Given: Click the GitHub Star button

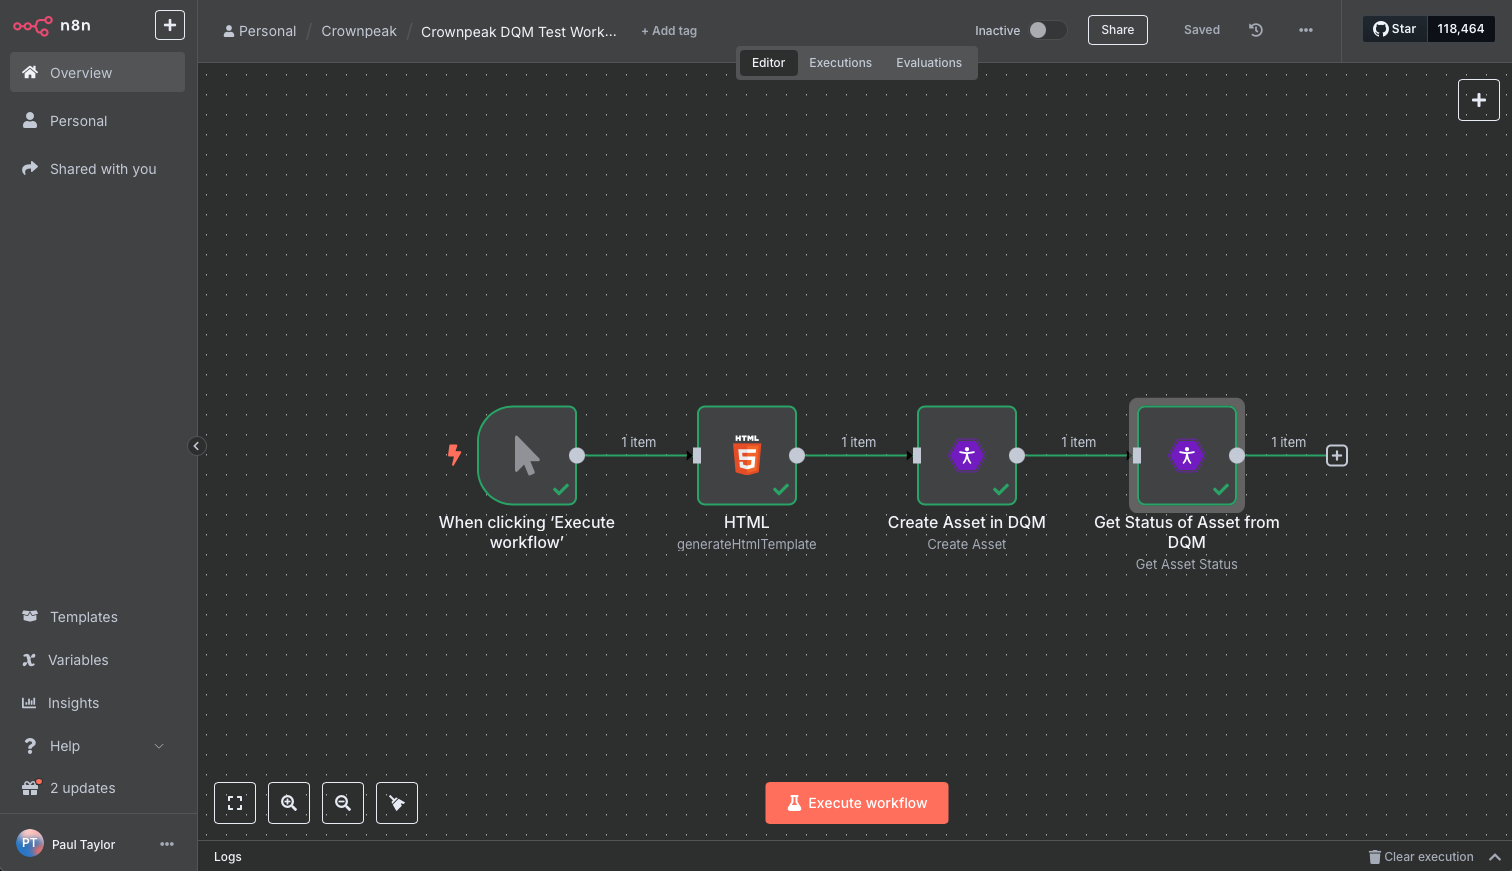Looking at the screenshot, I should (1395, 29).
